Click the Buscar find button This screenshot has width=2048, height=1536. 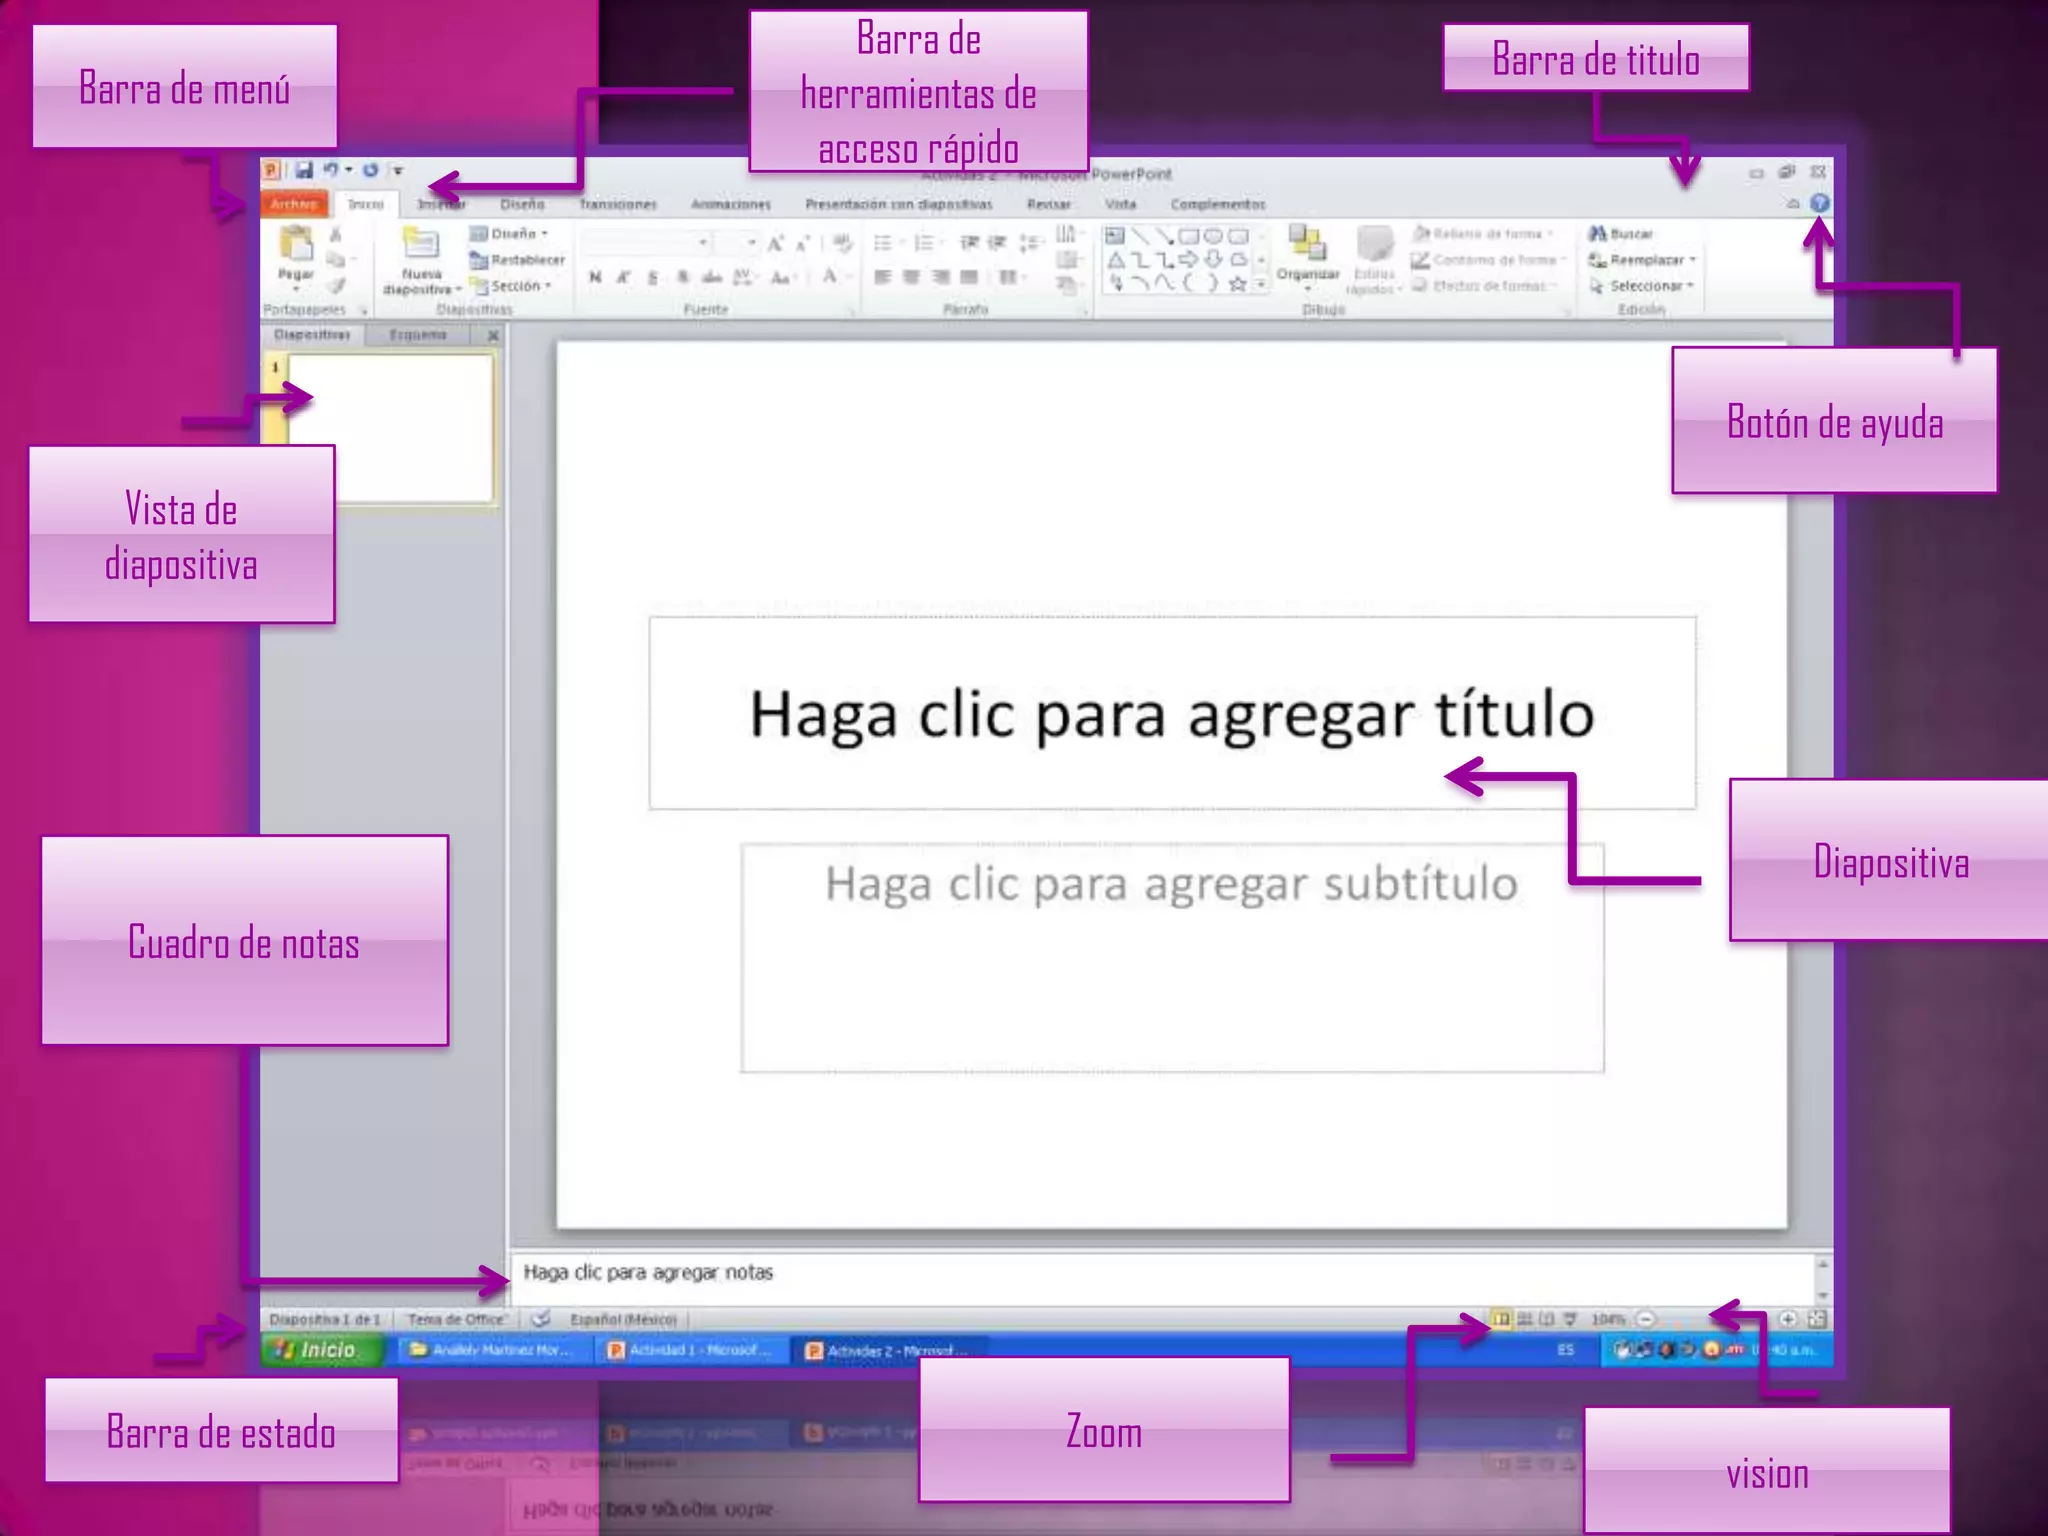point(1622,234)
